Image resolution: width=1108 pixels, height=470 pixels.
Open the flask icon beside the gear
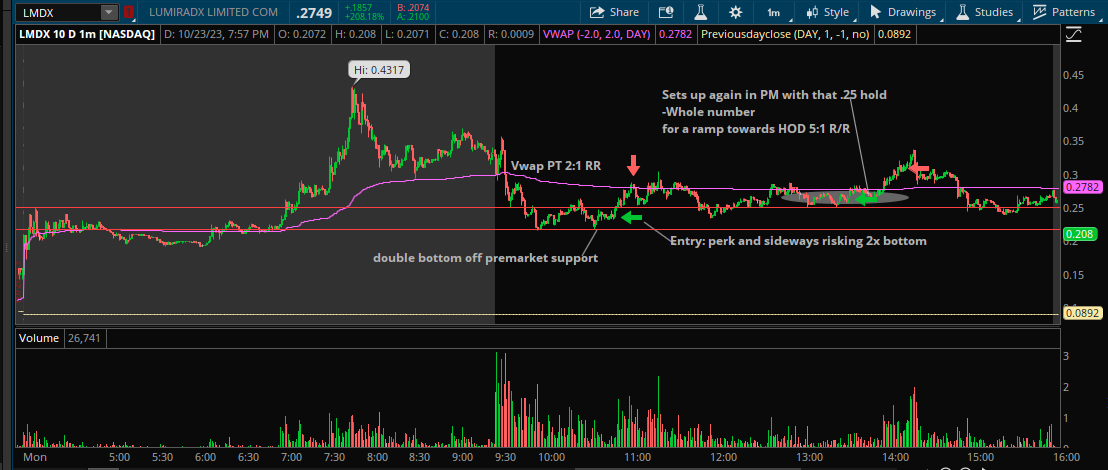[x=701, y=12]
